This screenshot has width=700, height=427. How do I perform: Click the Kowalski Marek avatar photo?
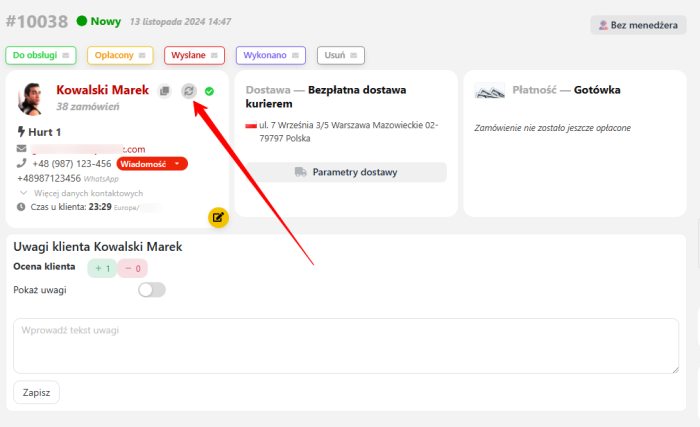point(31,98)
